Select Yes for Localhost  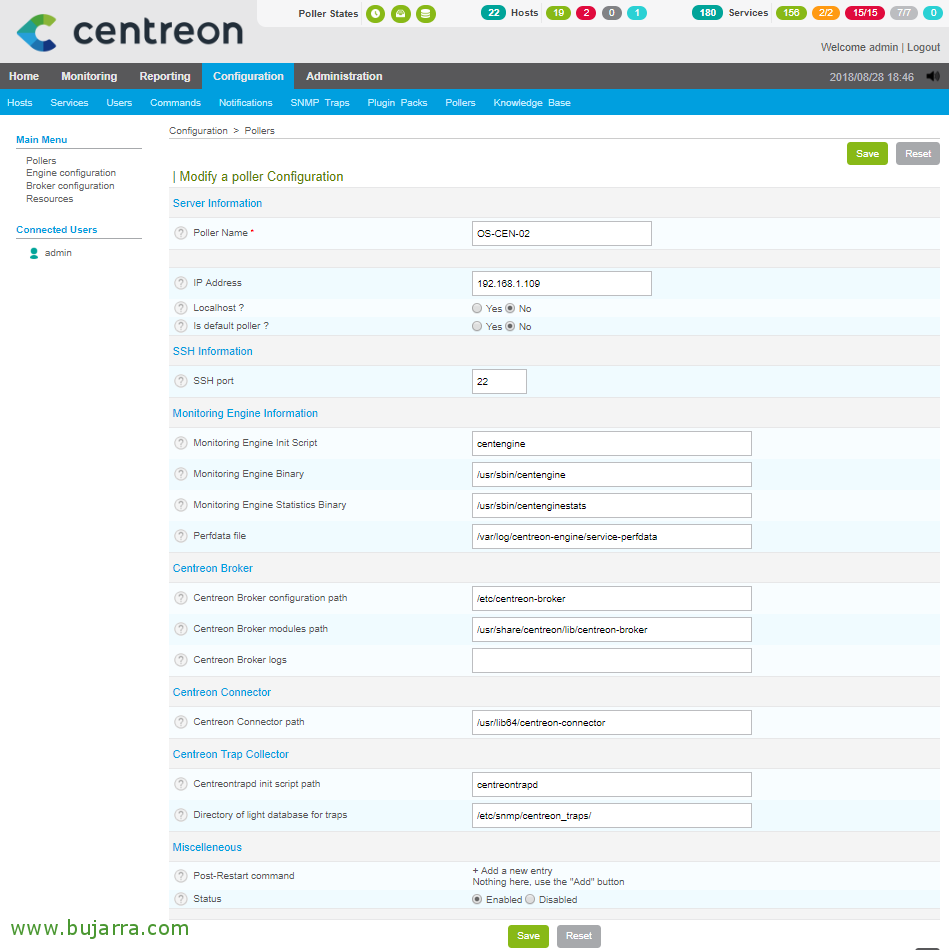pyautogui.click(x=477, y=308)
